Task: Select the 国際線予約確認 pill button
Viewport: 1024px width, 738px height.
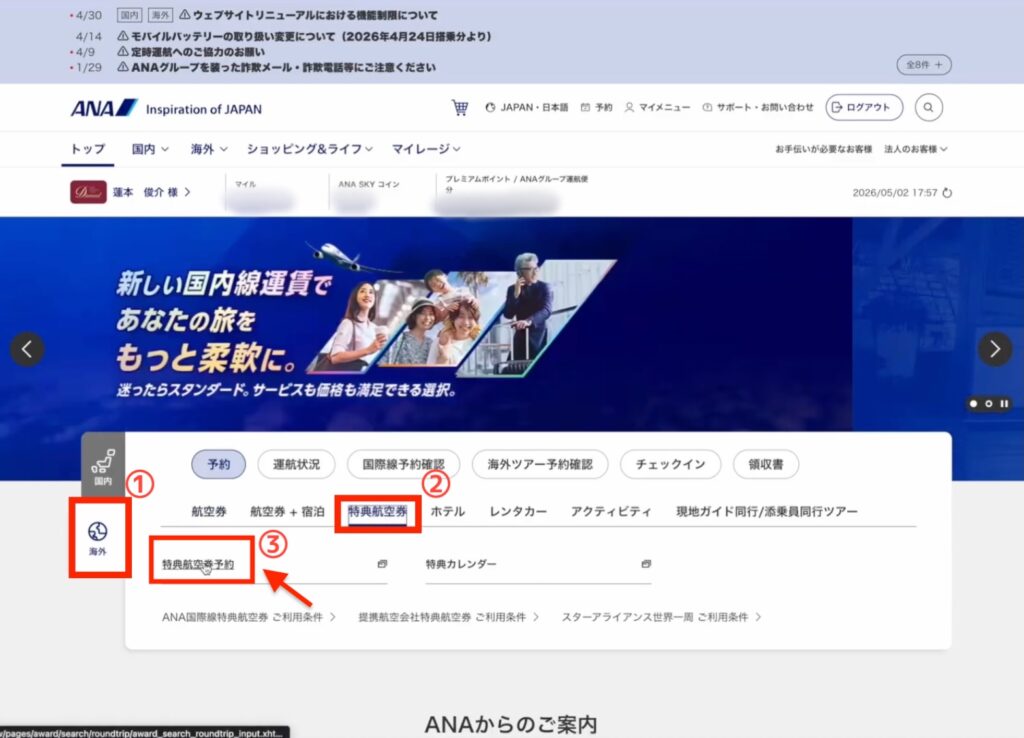Action: point(404,464)
